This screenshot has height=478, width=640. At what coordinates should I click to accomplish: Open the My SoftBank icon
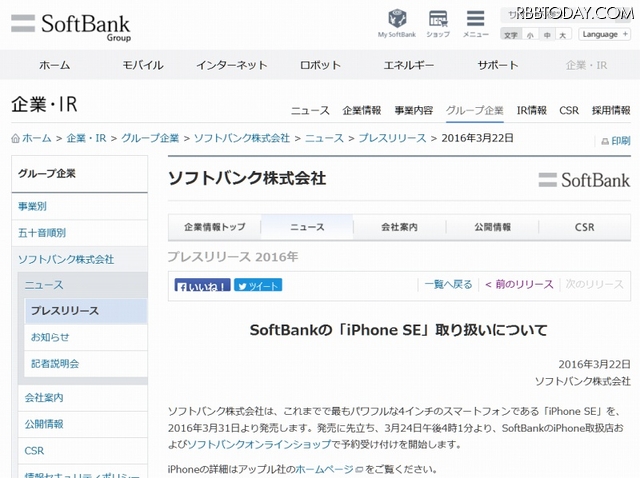(396, 23)
